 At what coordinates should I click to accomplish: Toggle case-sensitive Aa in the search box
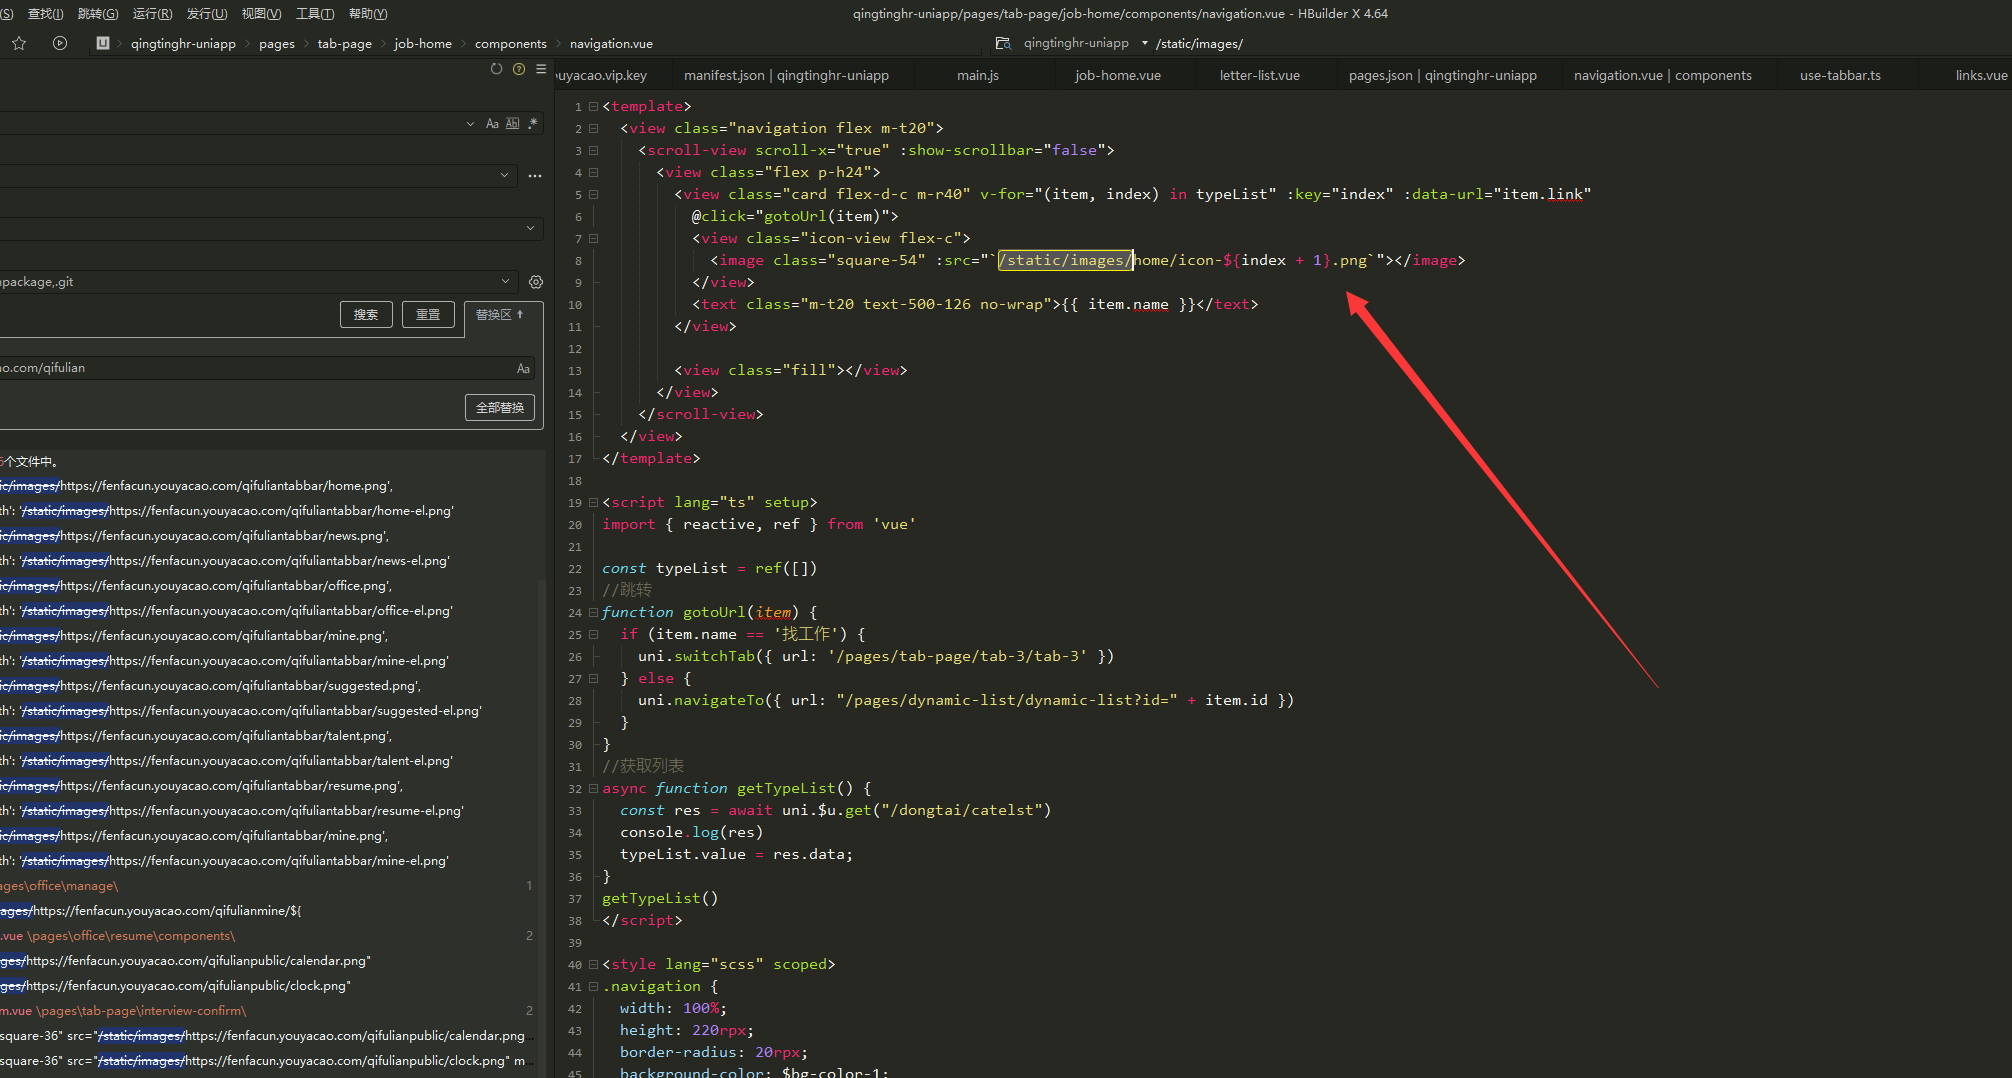[492, 123]
